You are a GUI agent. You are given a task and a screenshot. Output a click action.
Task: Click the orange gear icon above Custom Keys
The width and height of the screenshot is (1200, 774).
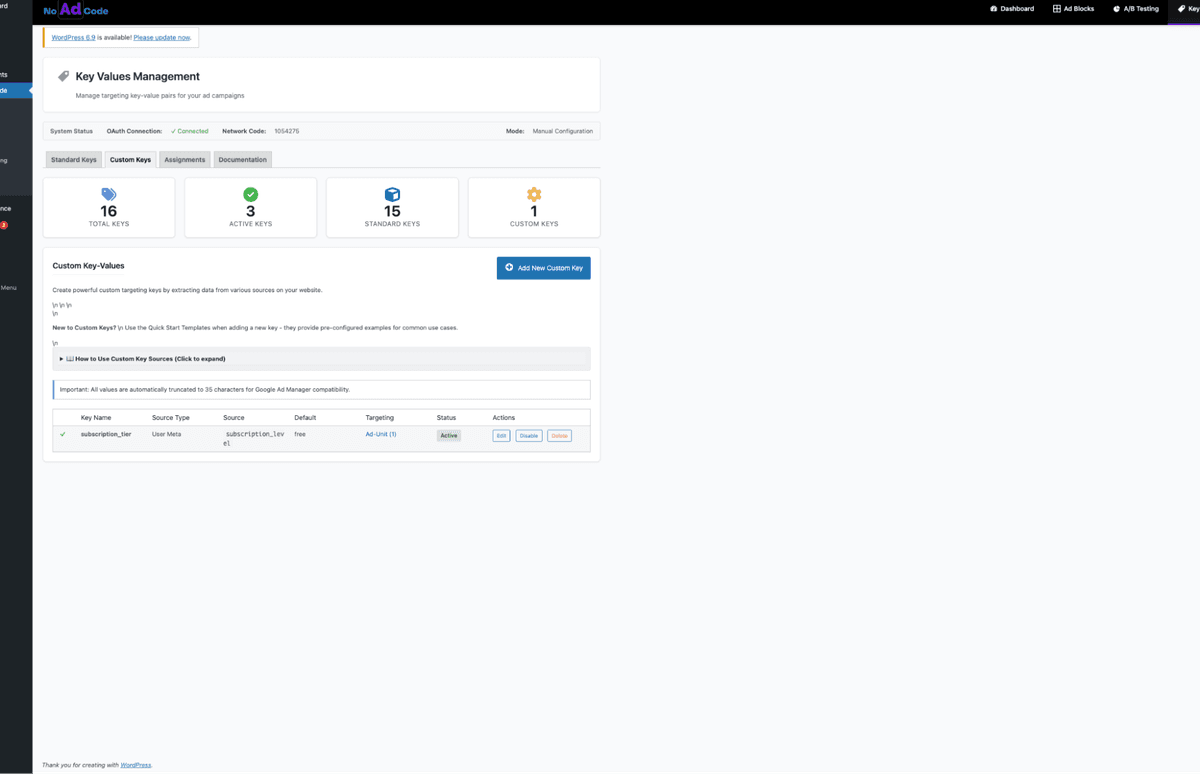[x=534, y=195]
